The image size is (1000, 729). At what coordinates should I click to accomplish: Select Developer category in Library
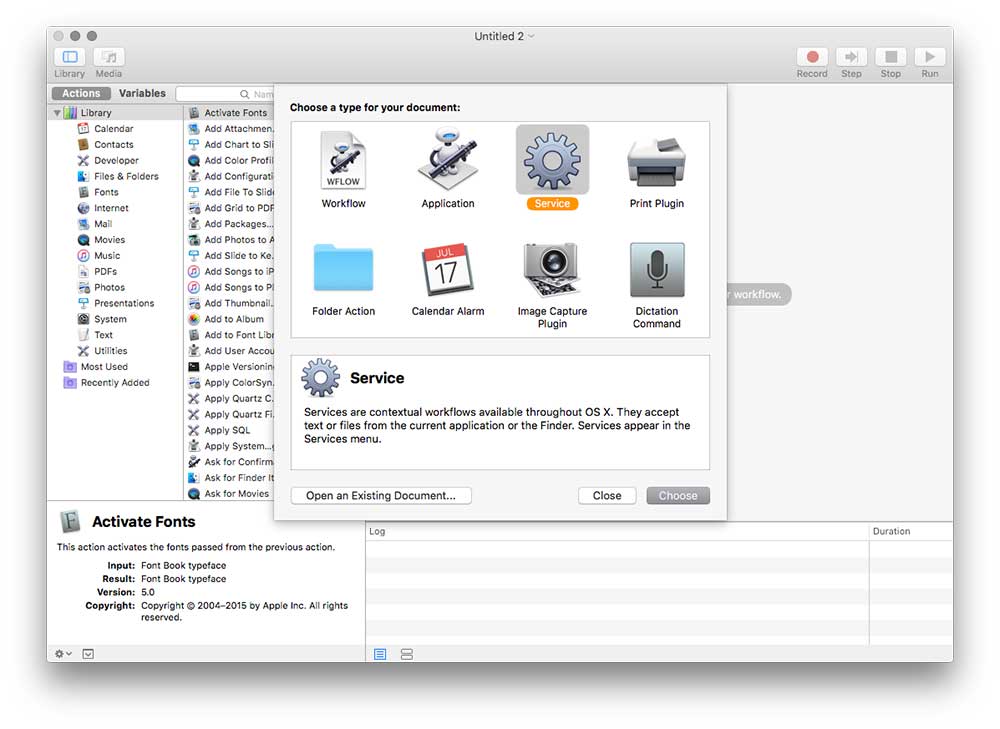click(116, 161)
